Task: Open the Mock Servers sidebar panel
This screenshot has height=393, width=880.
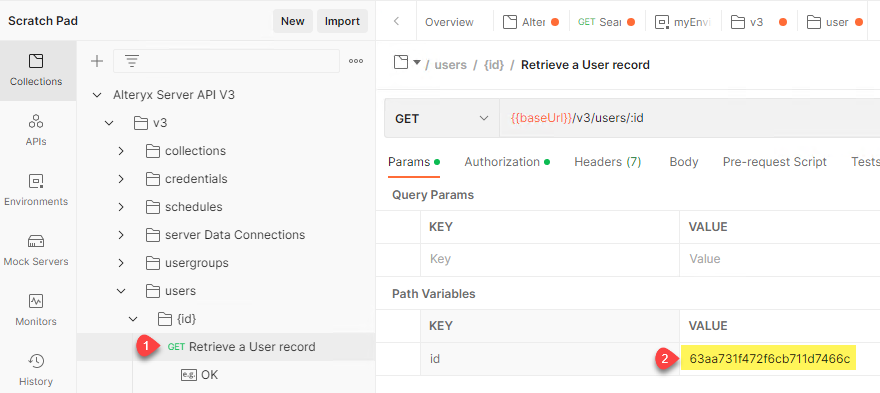Action: click(x=36, y=250)
